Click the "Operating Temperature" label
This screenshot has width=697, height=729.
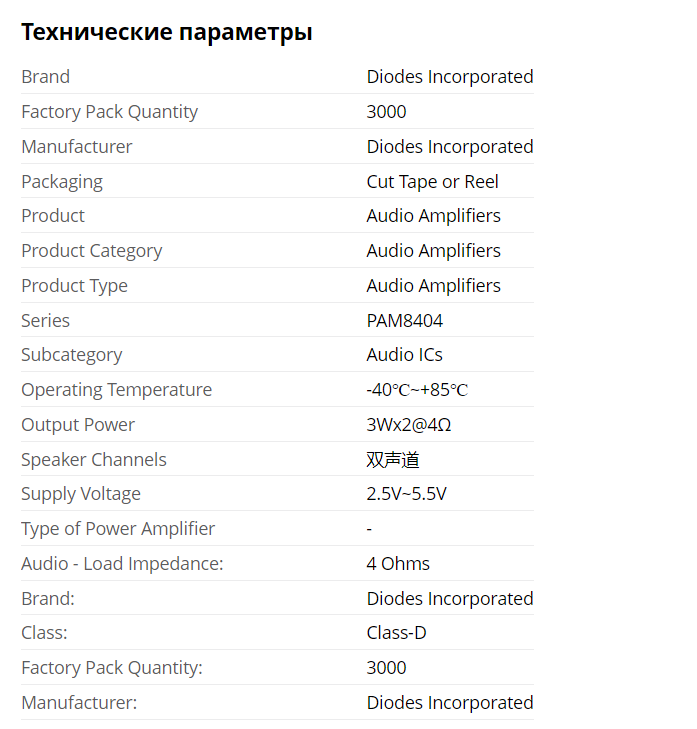[x=116, y=390]
